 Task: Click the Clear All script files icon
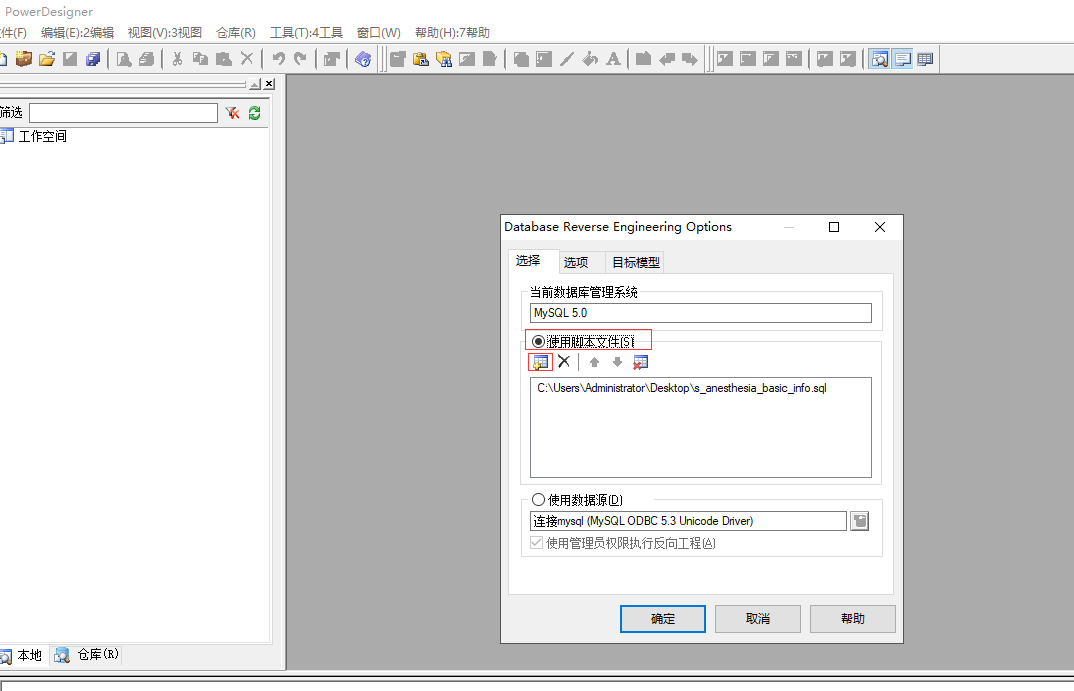641,362
